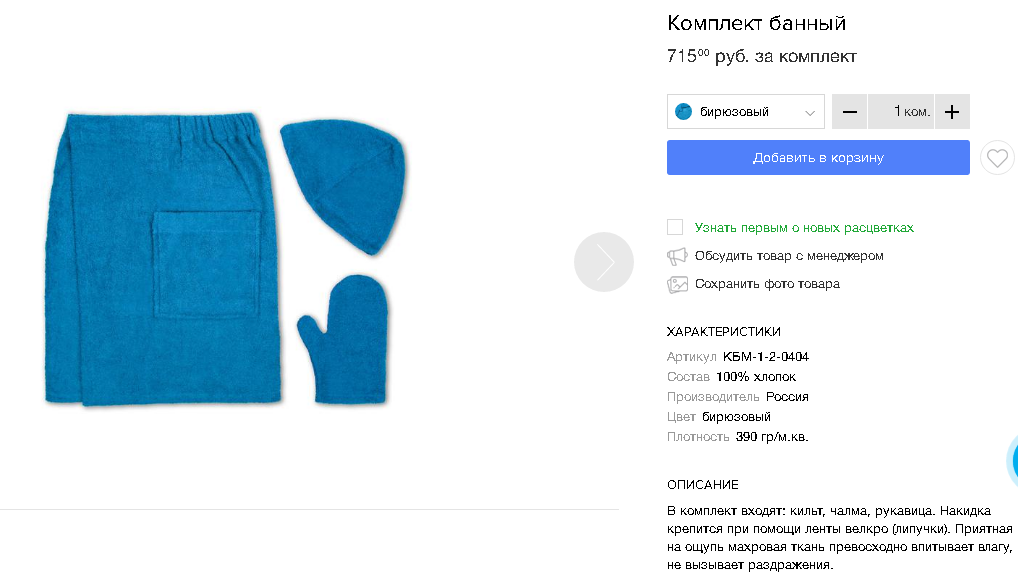Show next product photo with arrow
Image resolution: width=1018 pixels, height=575 pixels.
point(604,262)
